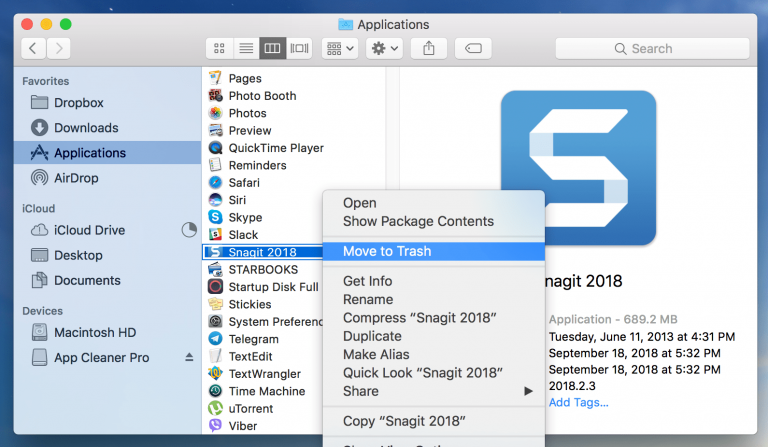
Task: Expand the Share submenu
Action: 433,391
